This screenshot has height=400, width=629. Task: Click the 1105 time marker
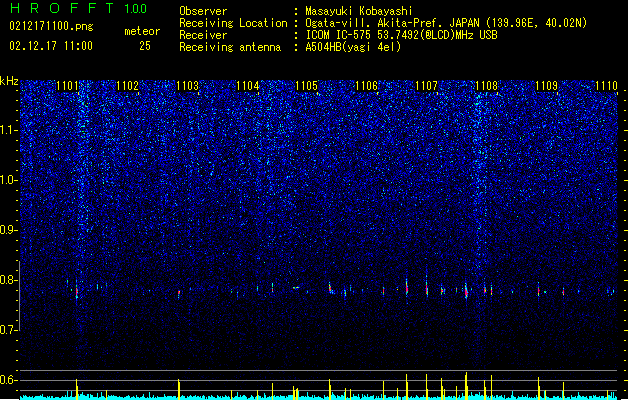click(x=306, y=86)
